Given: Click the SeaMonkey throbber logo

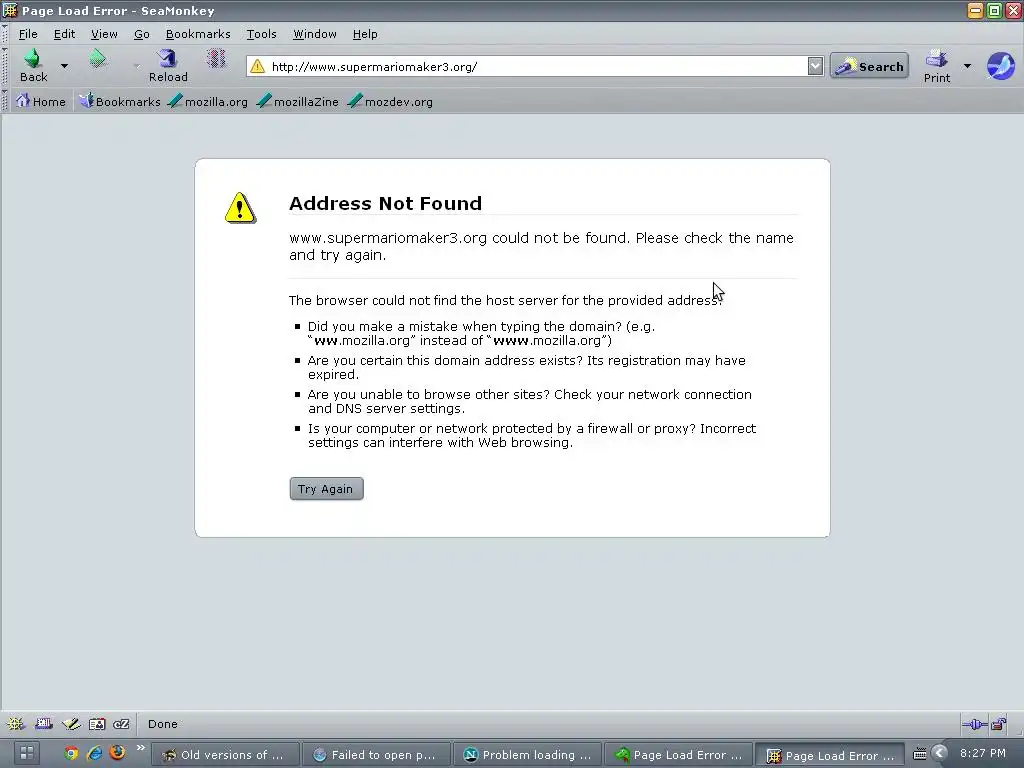Looking at the screenshot, I should tap(1000, 66).
